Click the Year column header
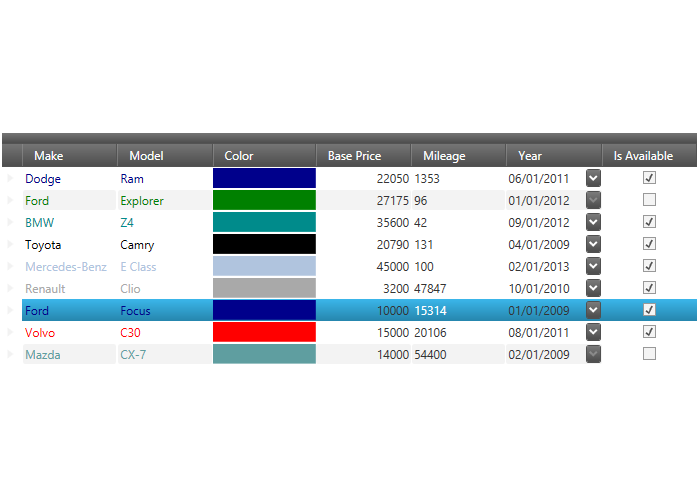This screenshot has height=500, width=700. [554, 156]
